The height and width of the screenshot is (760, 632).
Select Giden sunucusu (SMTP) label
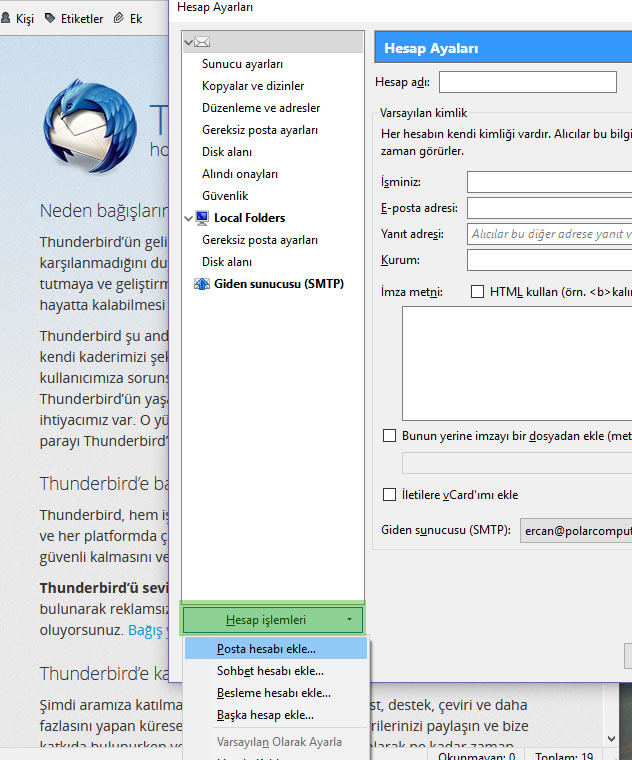click(x=279, y=284)
